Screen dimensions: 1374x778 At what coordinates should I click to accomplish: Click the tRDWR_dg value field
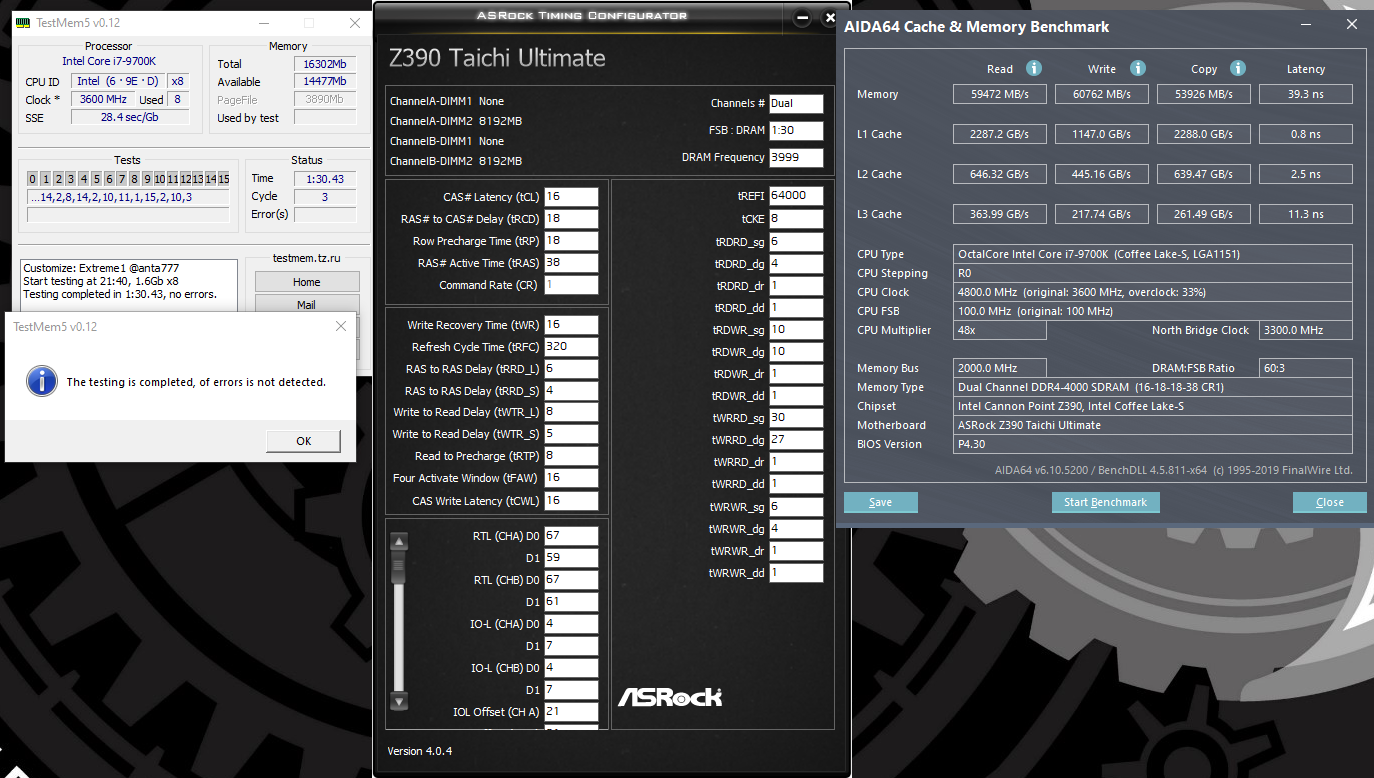coord(796,352)
